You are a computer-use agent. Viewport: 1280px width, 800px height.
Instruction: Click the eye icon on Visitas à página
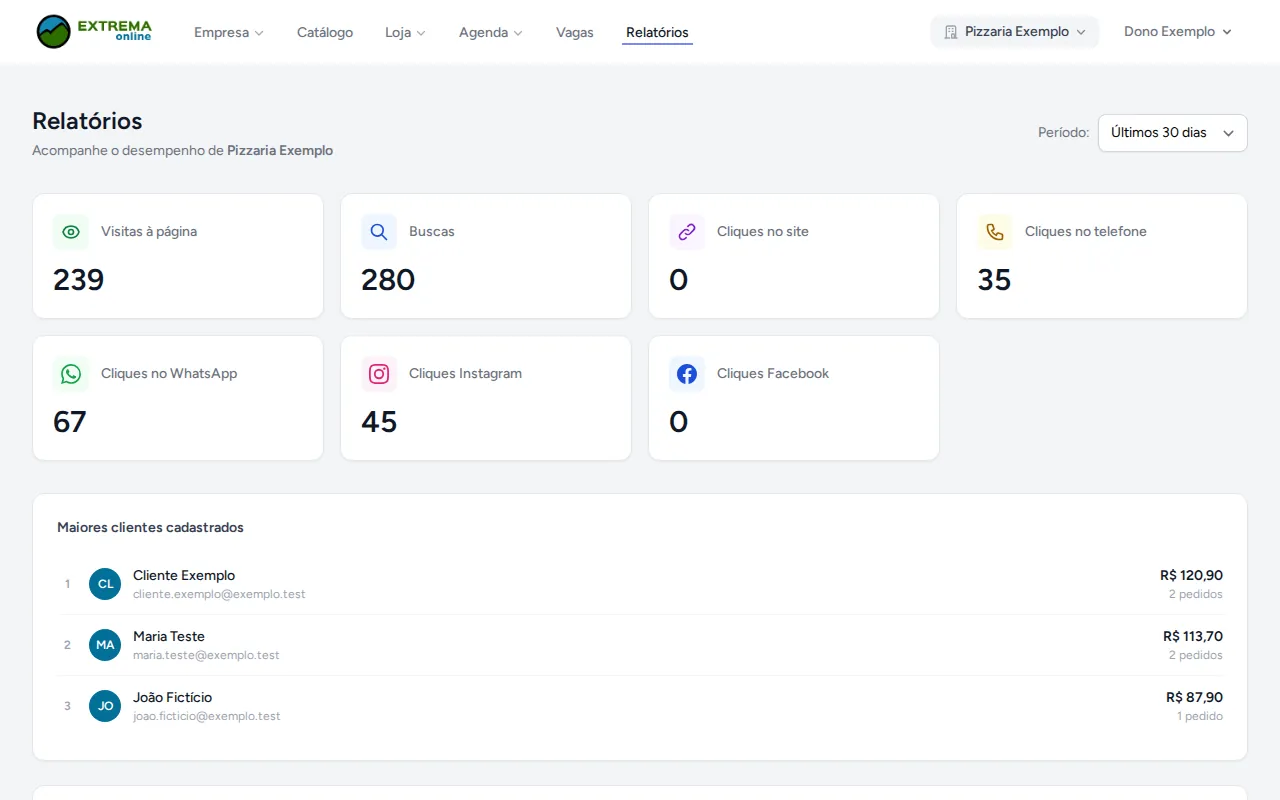point(71,232)
